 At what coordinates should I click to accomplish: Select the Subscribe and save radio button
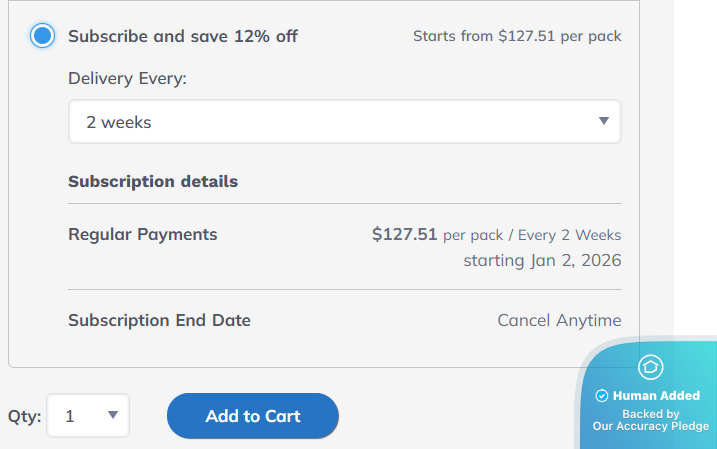[42, 36]
